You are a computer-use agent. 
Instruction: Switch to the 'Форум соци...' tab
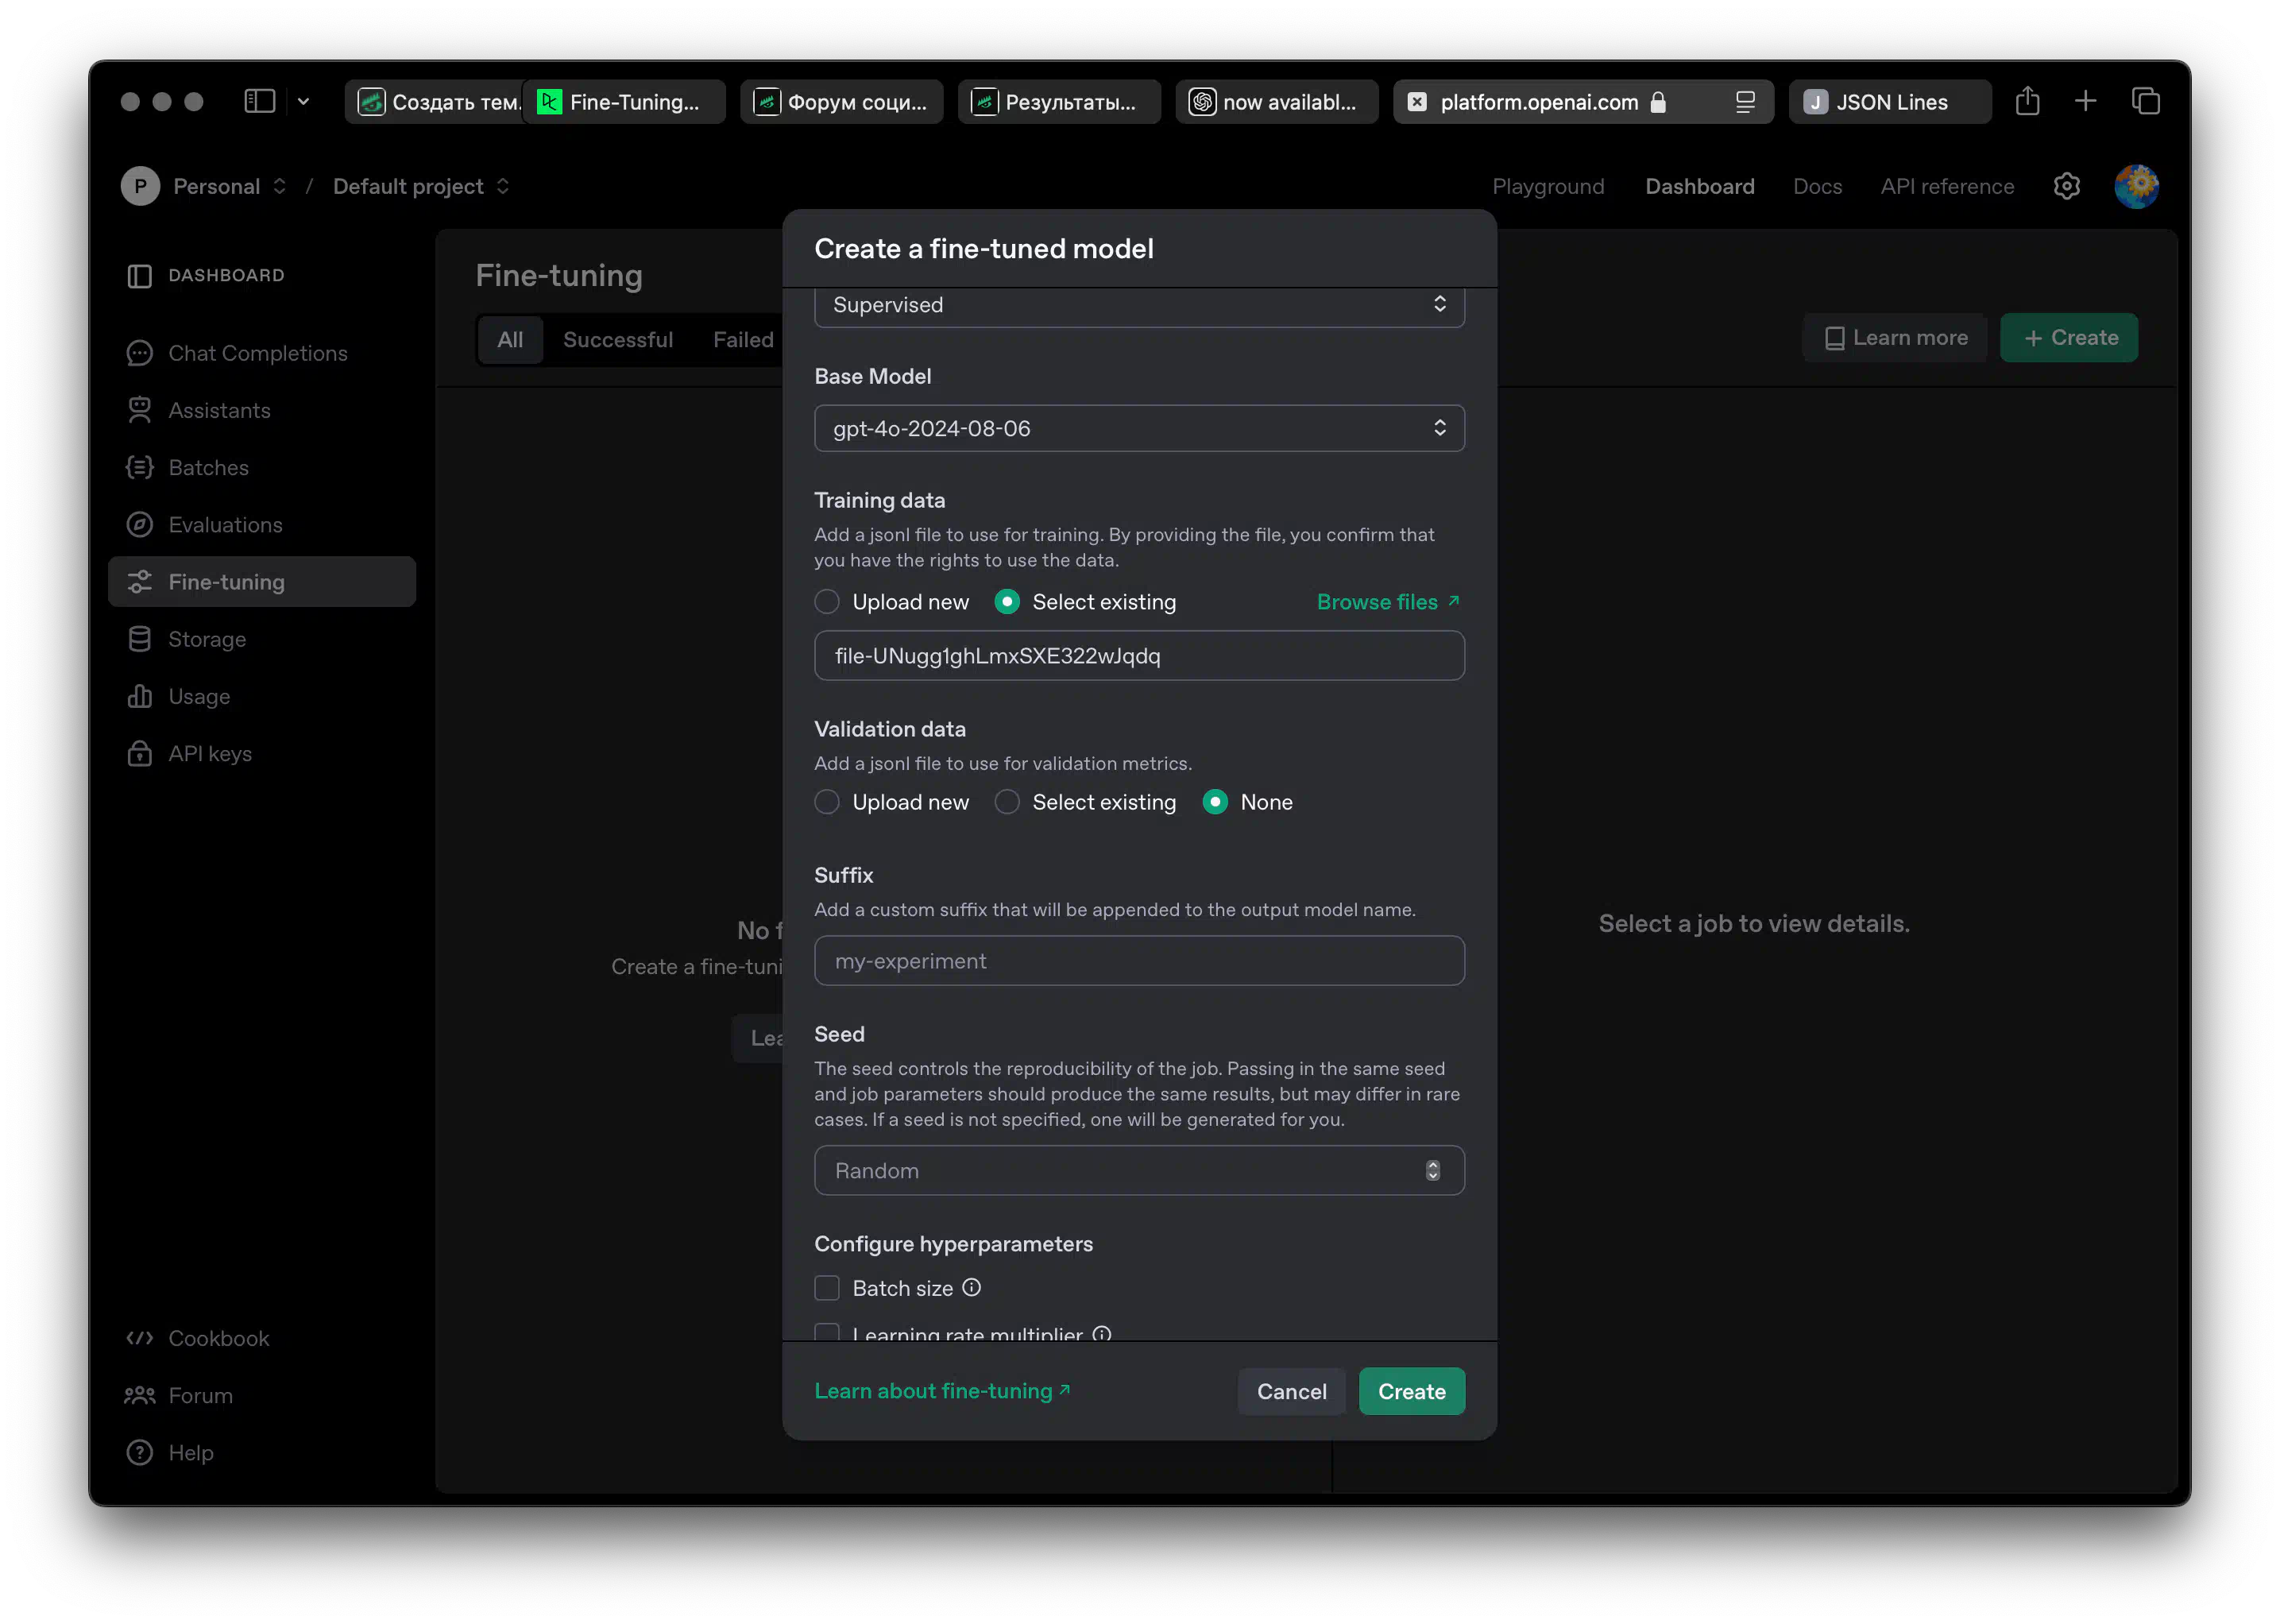(x=841, y=102)
